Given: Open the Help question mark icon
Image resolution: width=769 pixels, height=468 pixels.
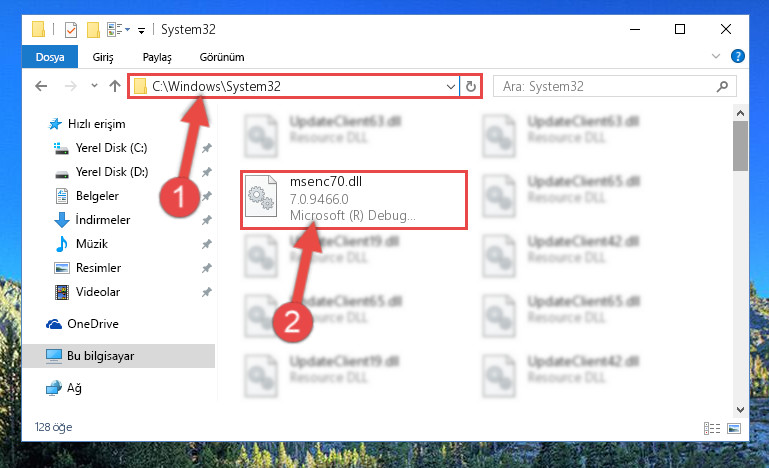Looking at the screenshot, I should [x=737, y=56].
